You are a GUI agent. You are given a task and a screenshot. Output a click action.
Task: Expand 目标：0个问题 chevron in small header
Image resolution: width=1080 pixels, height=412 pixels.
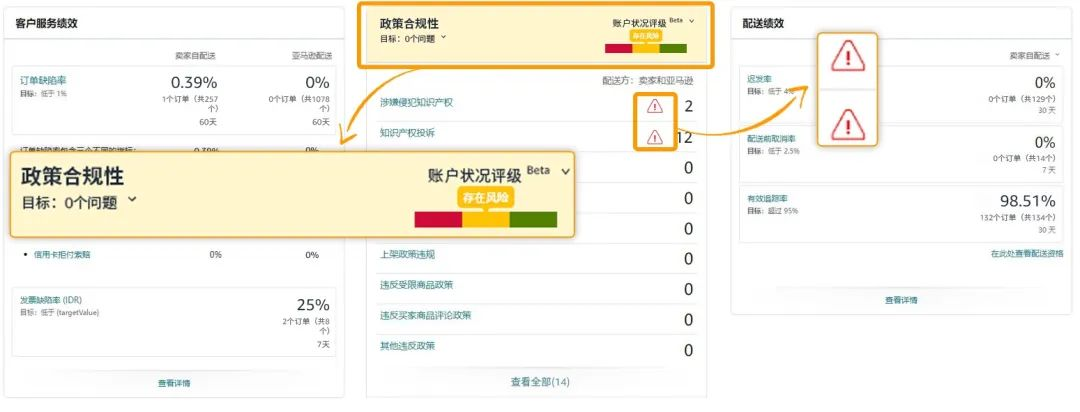click(444, 38)
